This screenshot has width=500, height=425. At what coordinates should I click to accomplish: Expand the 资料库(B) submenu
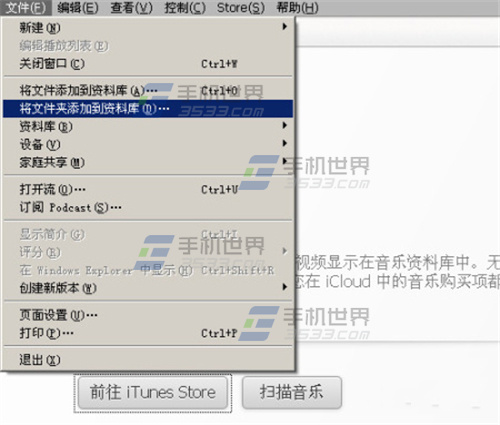[148, 126]
